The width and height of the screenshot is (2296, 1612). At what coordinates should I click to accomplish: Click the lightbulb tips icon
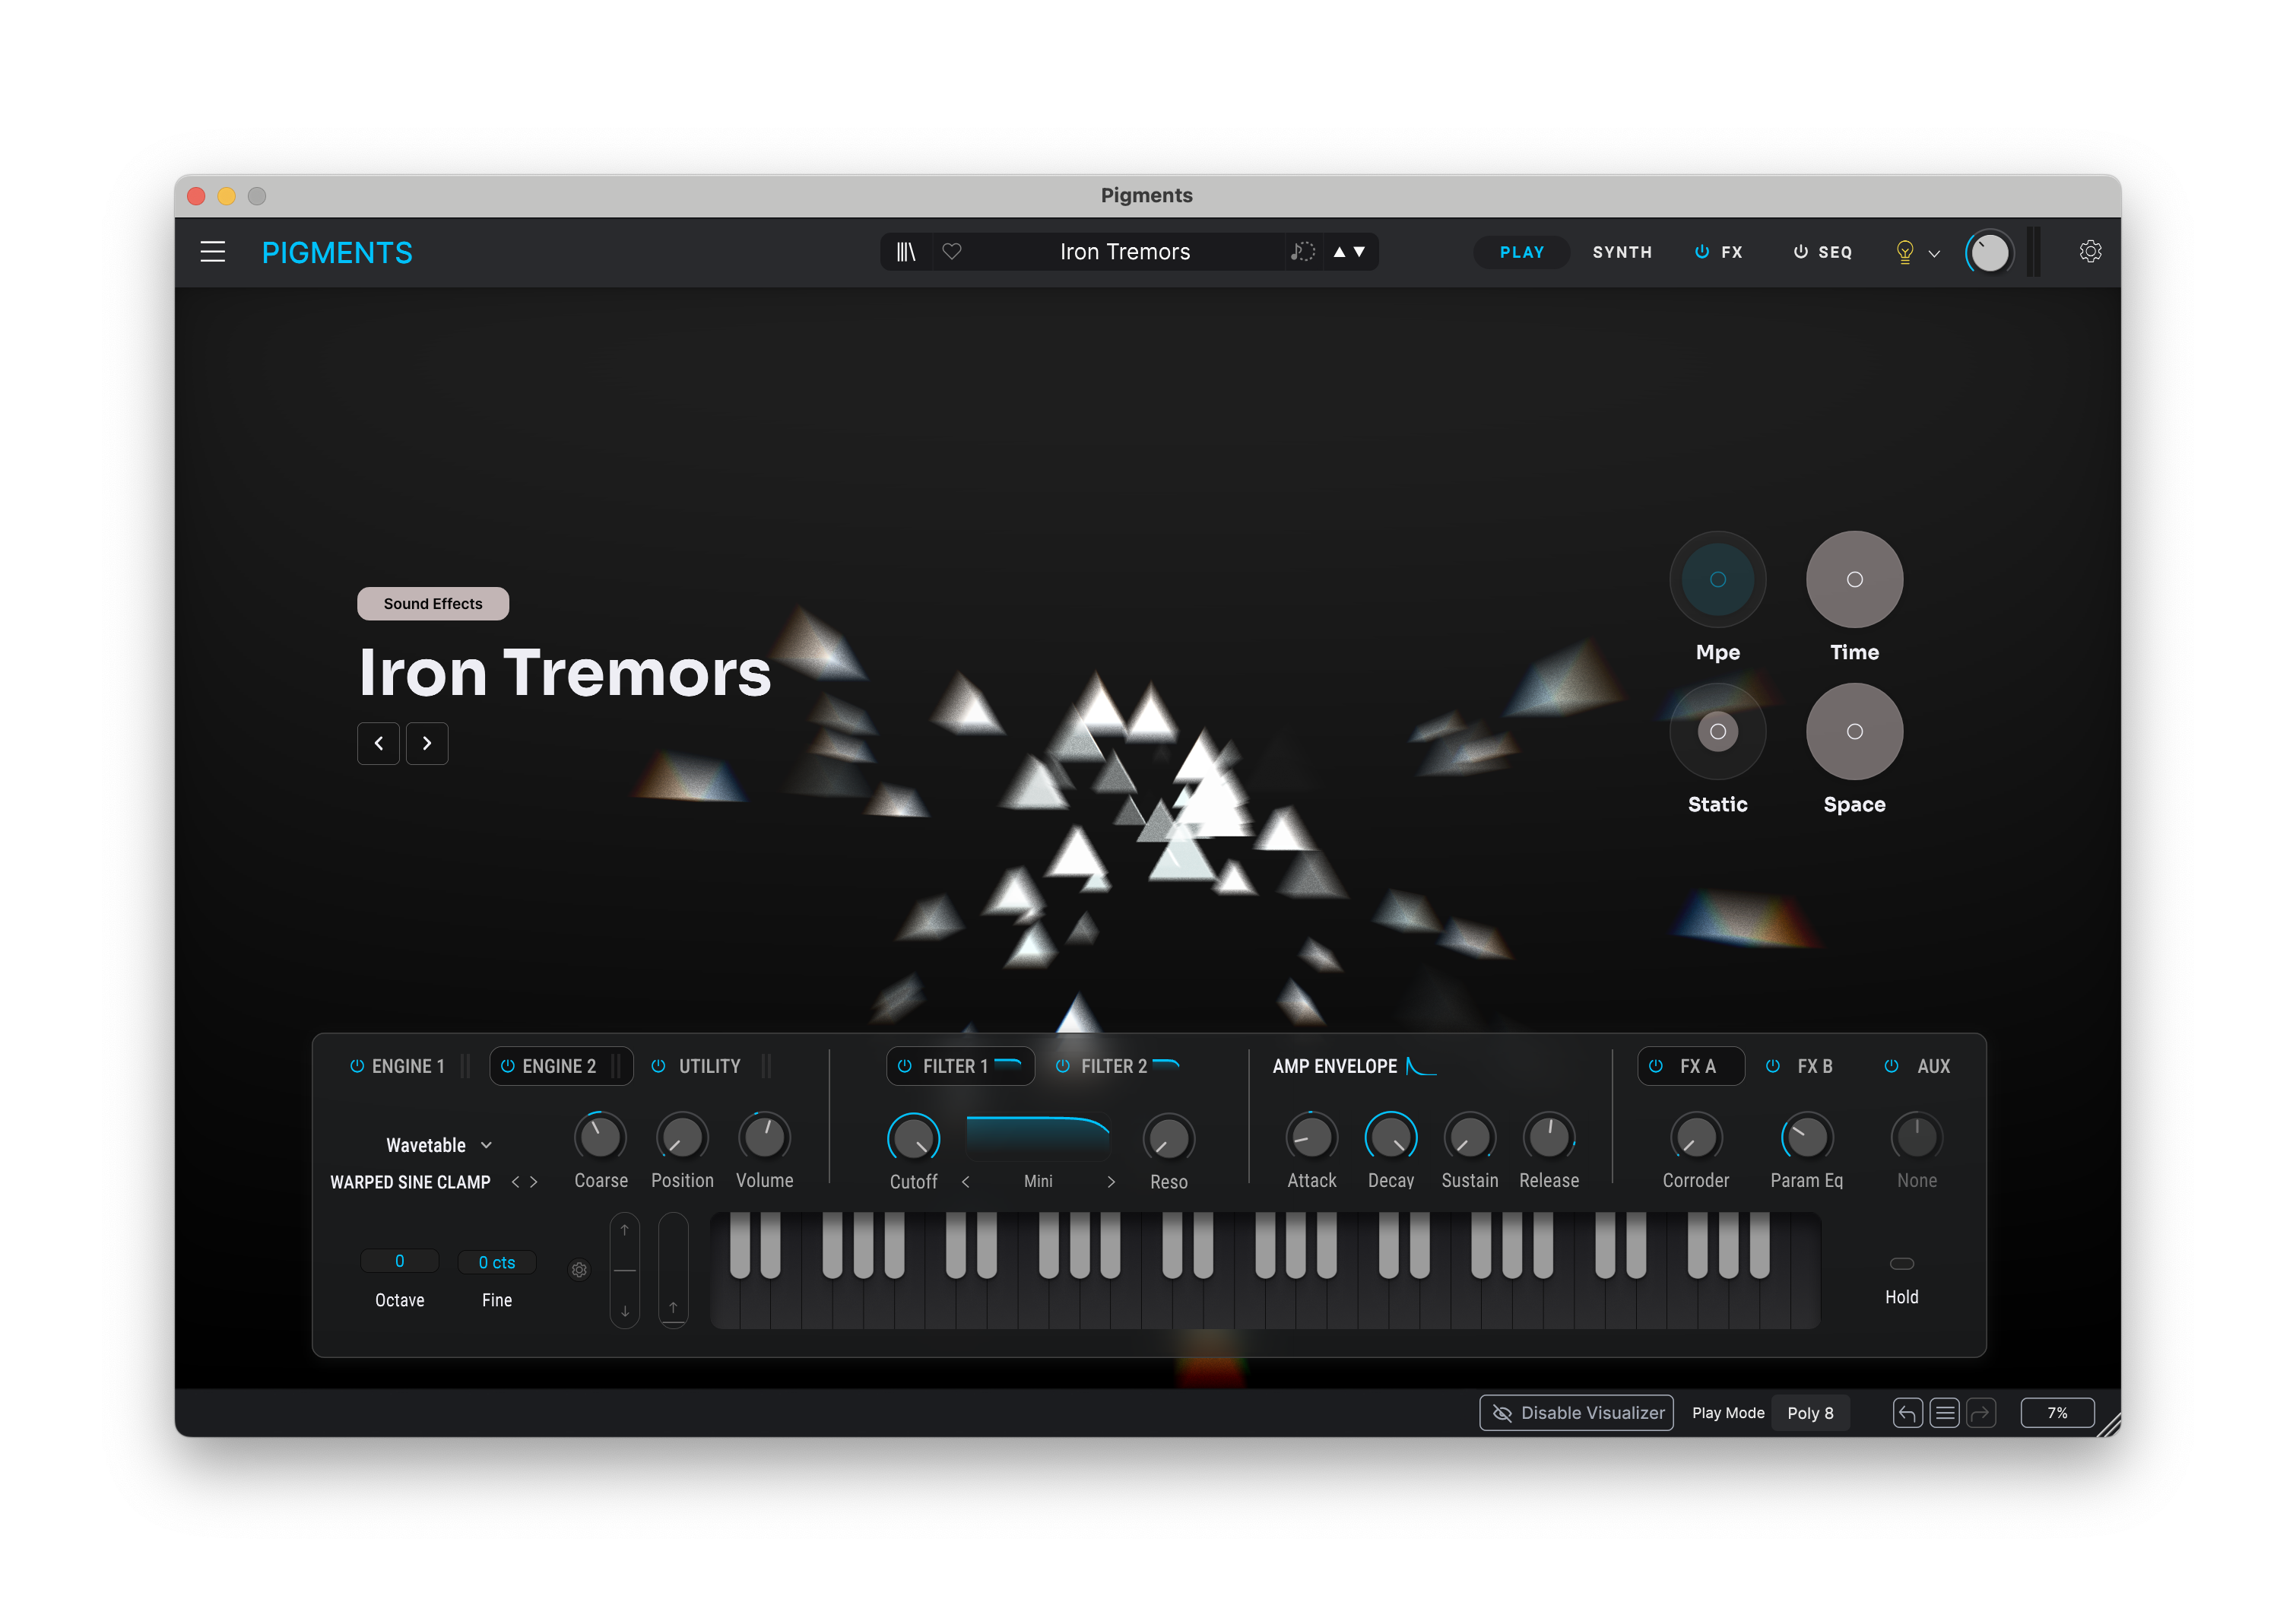coord(1904,252)
